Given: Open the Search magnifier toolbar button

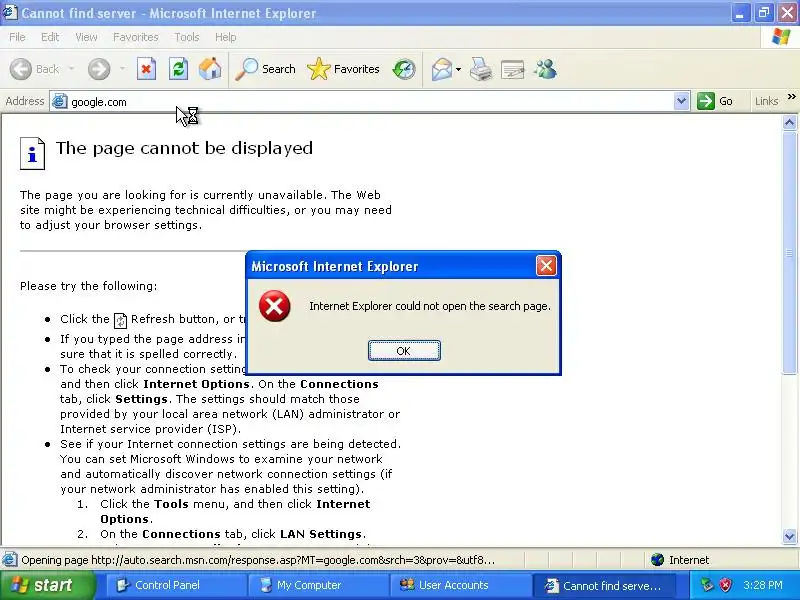Looking at the screenshot, I should (x=265, y=69).
